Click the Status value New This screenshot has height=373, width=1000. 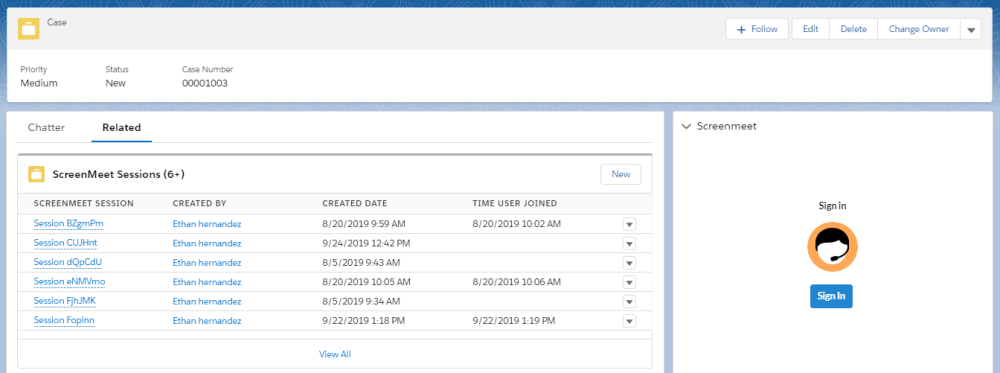[115, 83]
